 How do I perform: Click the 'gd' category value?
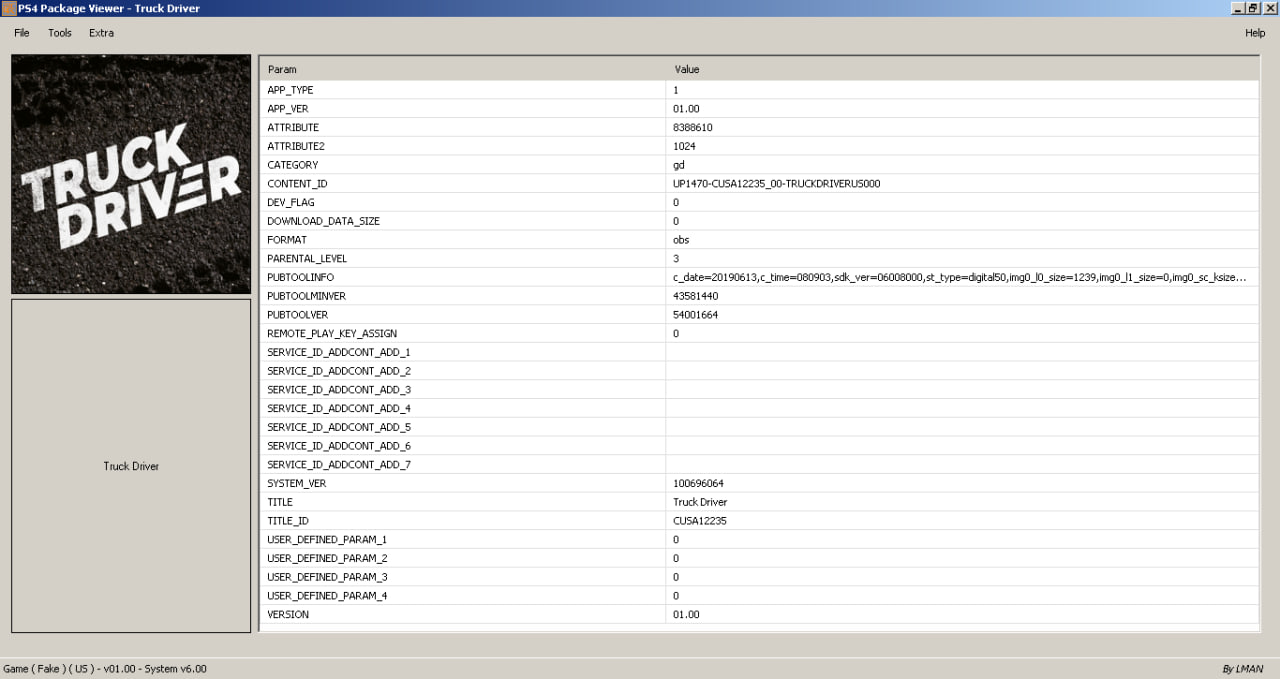[679, 165]
